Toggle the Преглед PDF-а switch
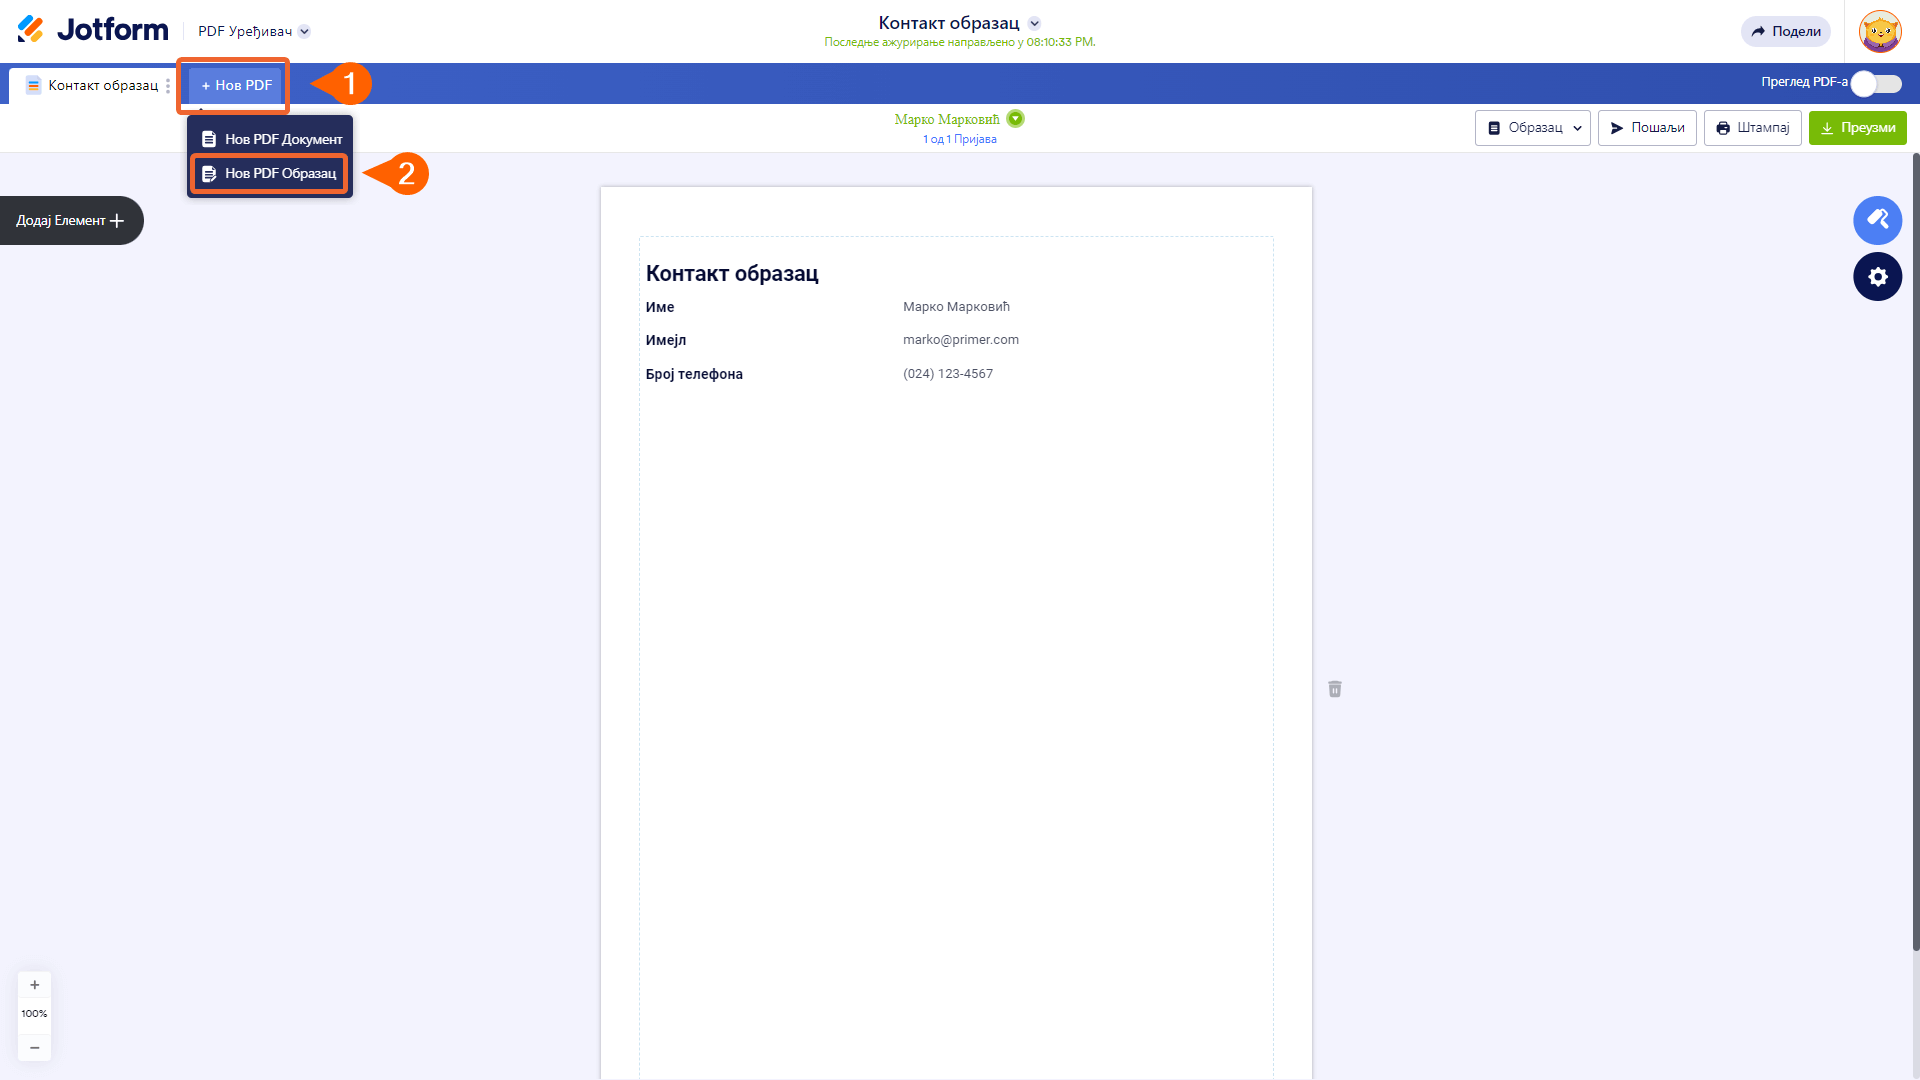The height and width of the screenshot is (1080, 1920). tap(1875, 84)
